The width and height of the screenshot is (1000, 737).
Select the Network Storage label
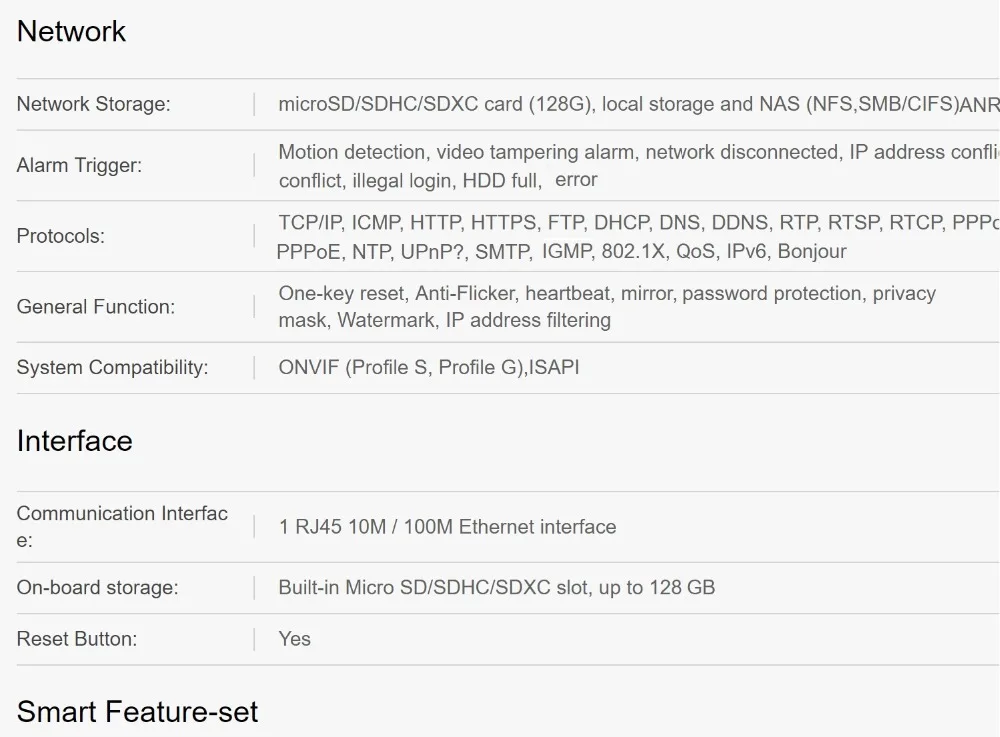[x=93, y=104]
